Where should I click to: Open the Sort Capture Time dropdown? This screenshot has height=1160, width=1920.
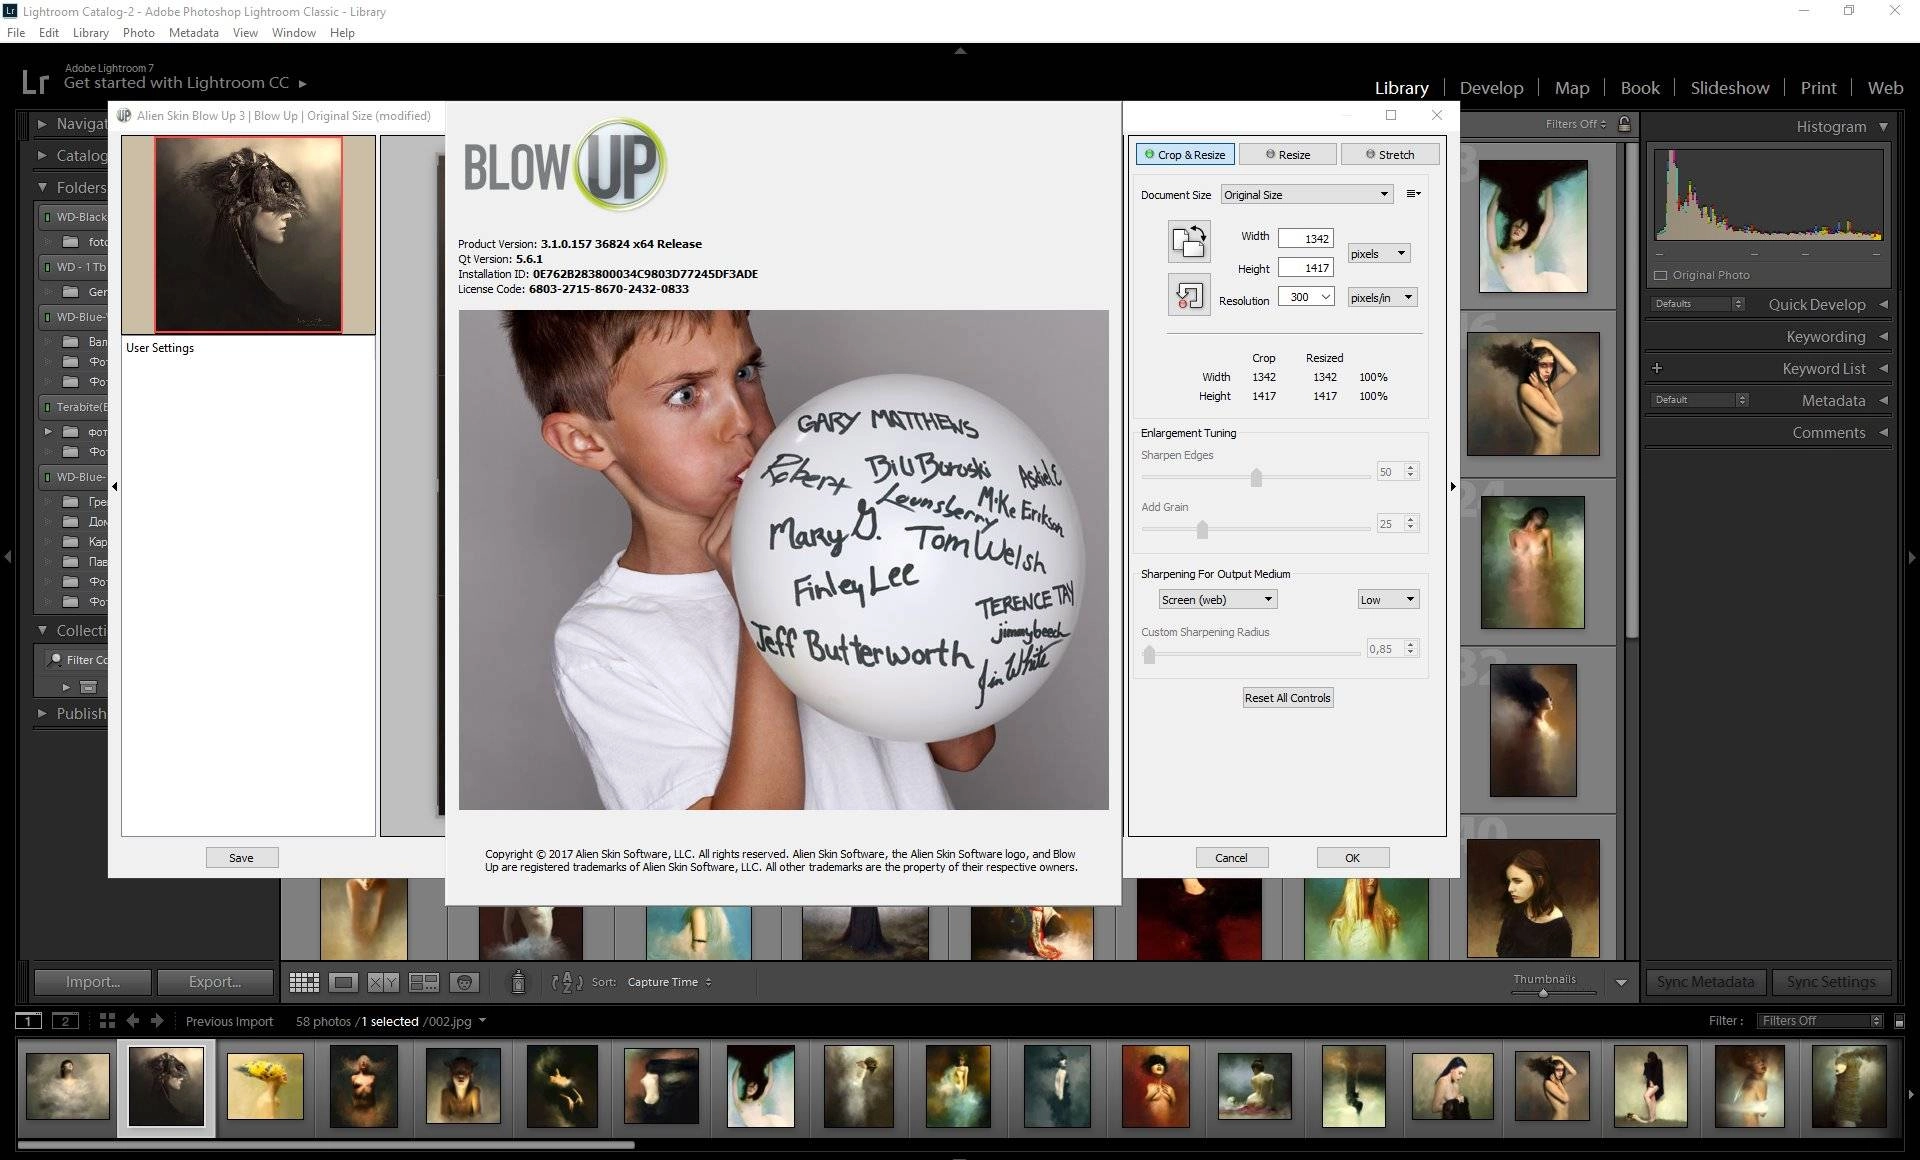[669, 982]
